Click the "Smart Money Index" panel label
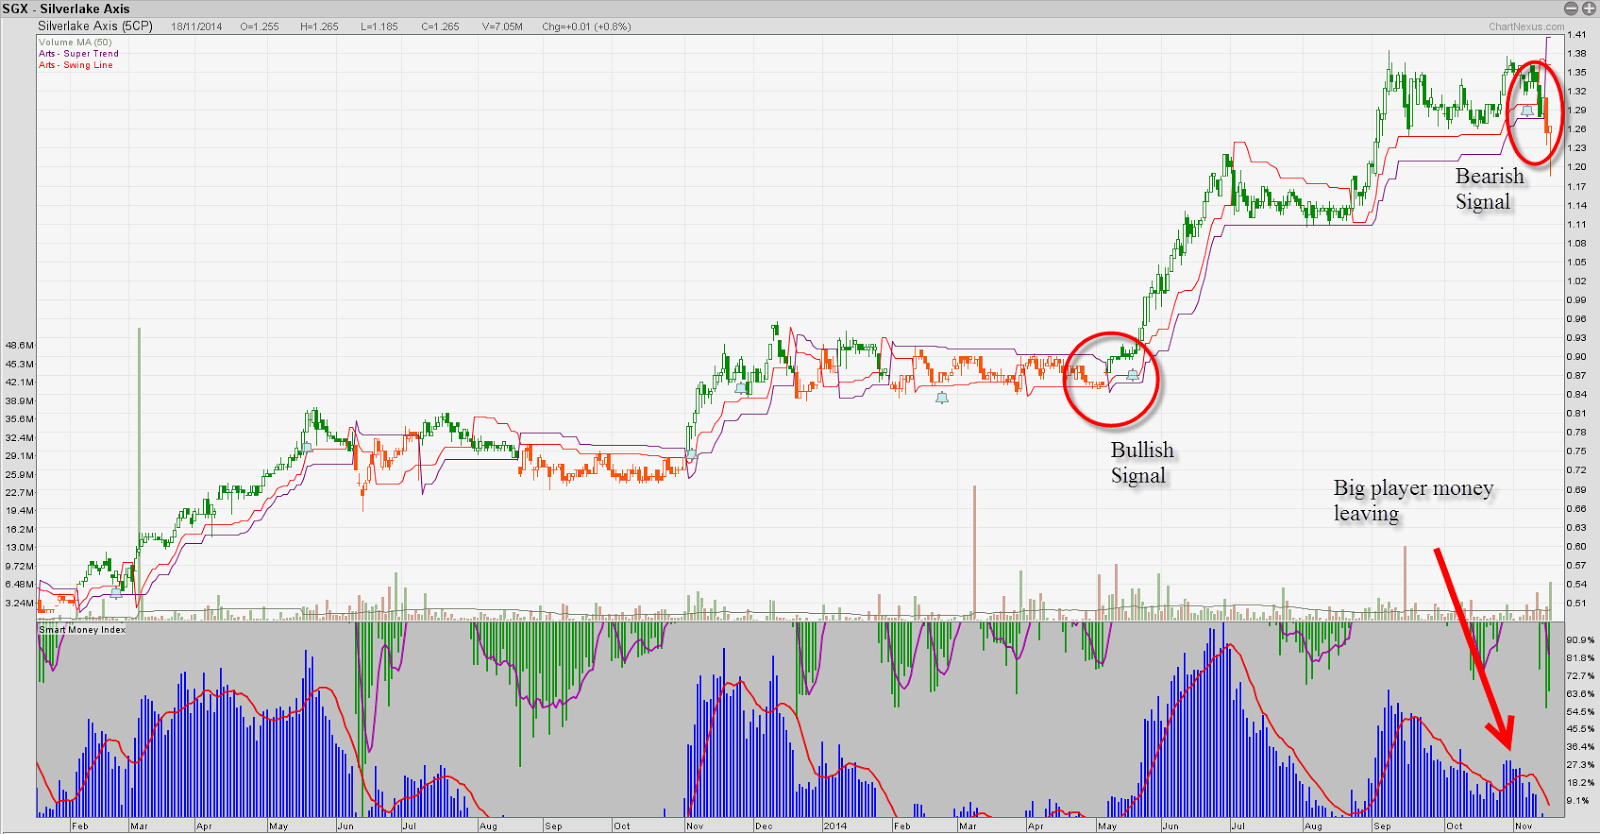Image resolution: width=1600 pixels, height=834 pixels. pos(82,630)
